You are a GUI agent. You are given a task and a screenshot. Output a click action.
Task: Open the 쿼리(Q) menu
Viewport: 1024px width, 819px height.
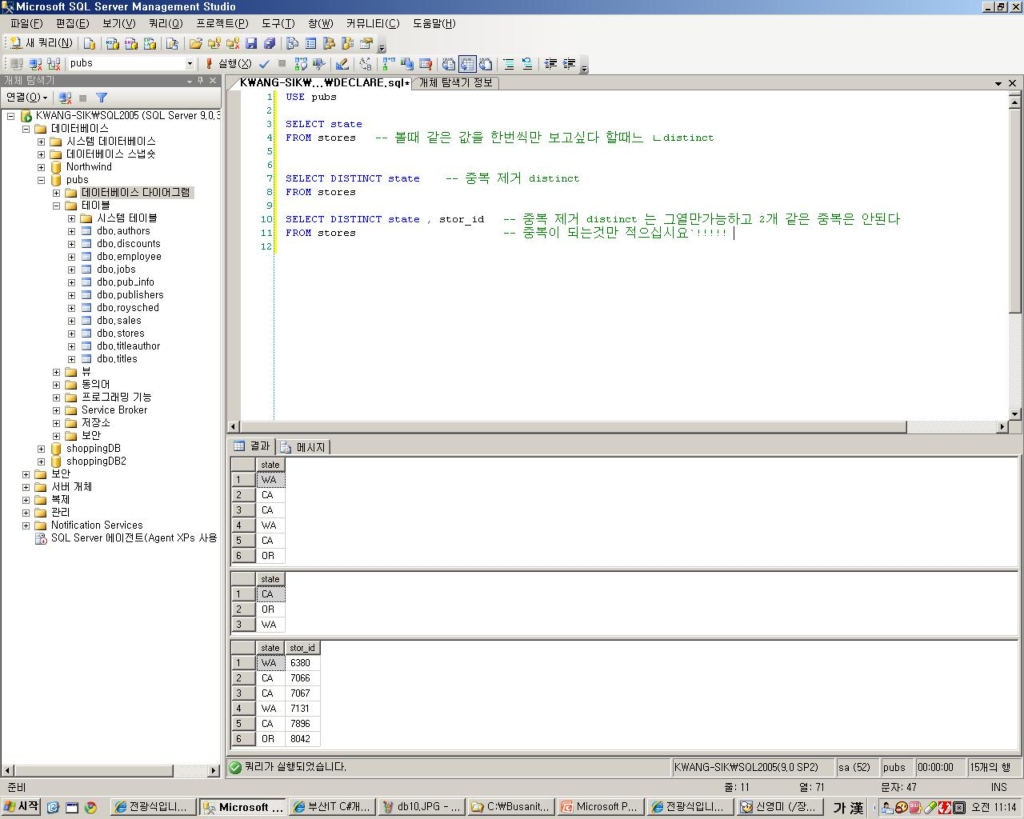click(x=165, y=24)
